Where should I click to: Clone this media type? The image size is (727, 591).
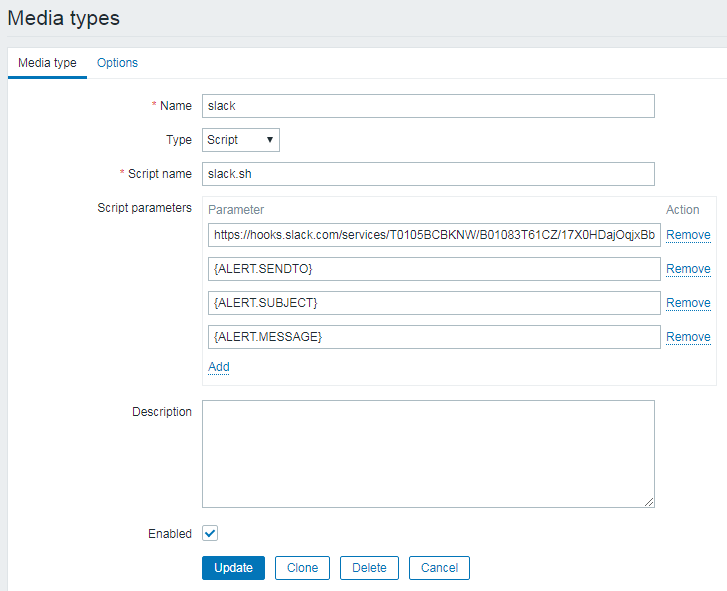(x=302, y=568)
